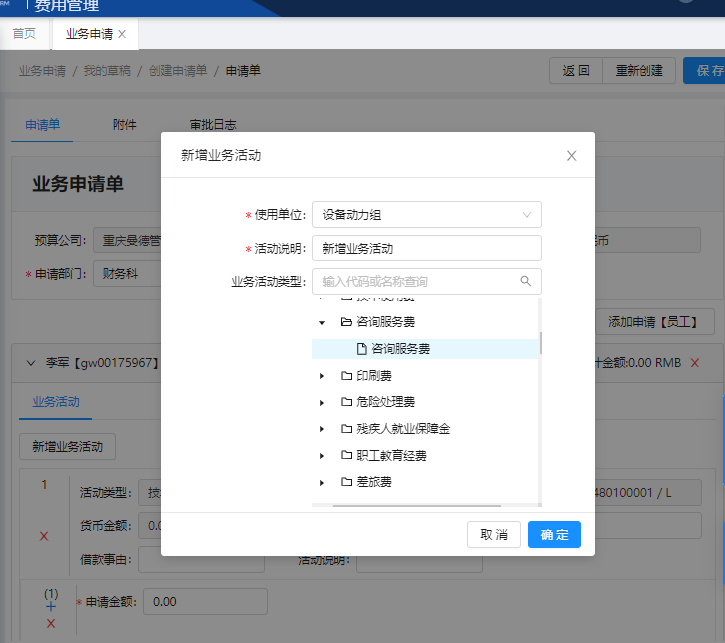Select 差旅费 tree node text
The image size is (725, 643).
point(374,482)
